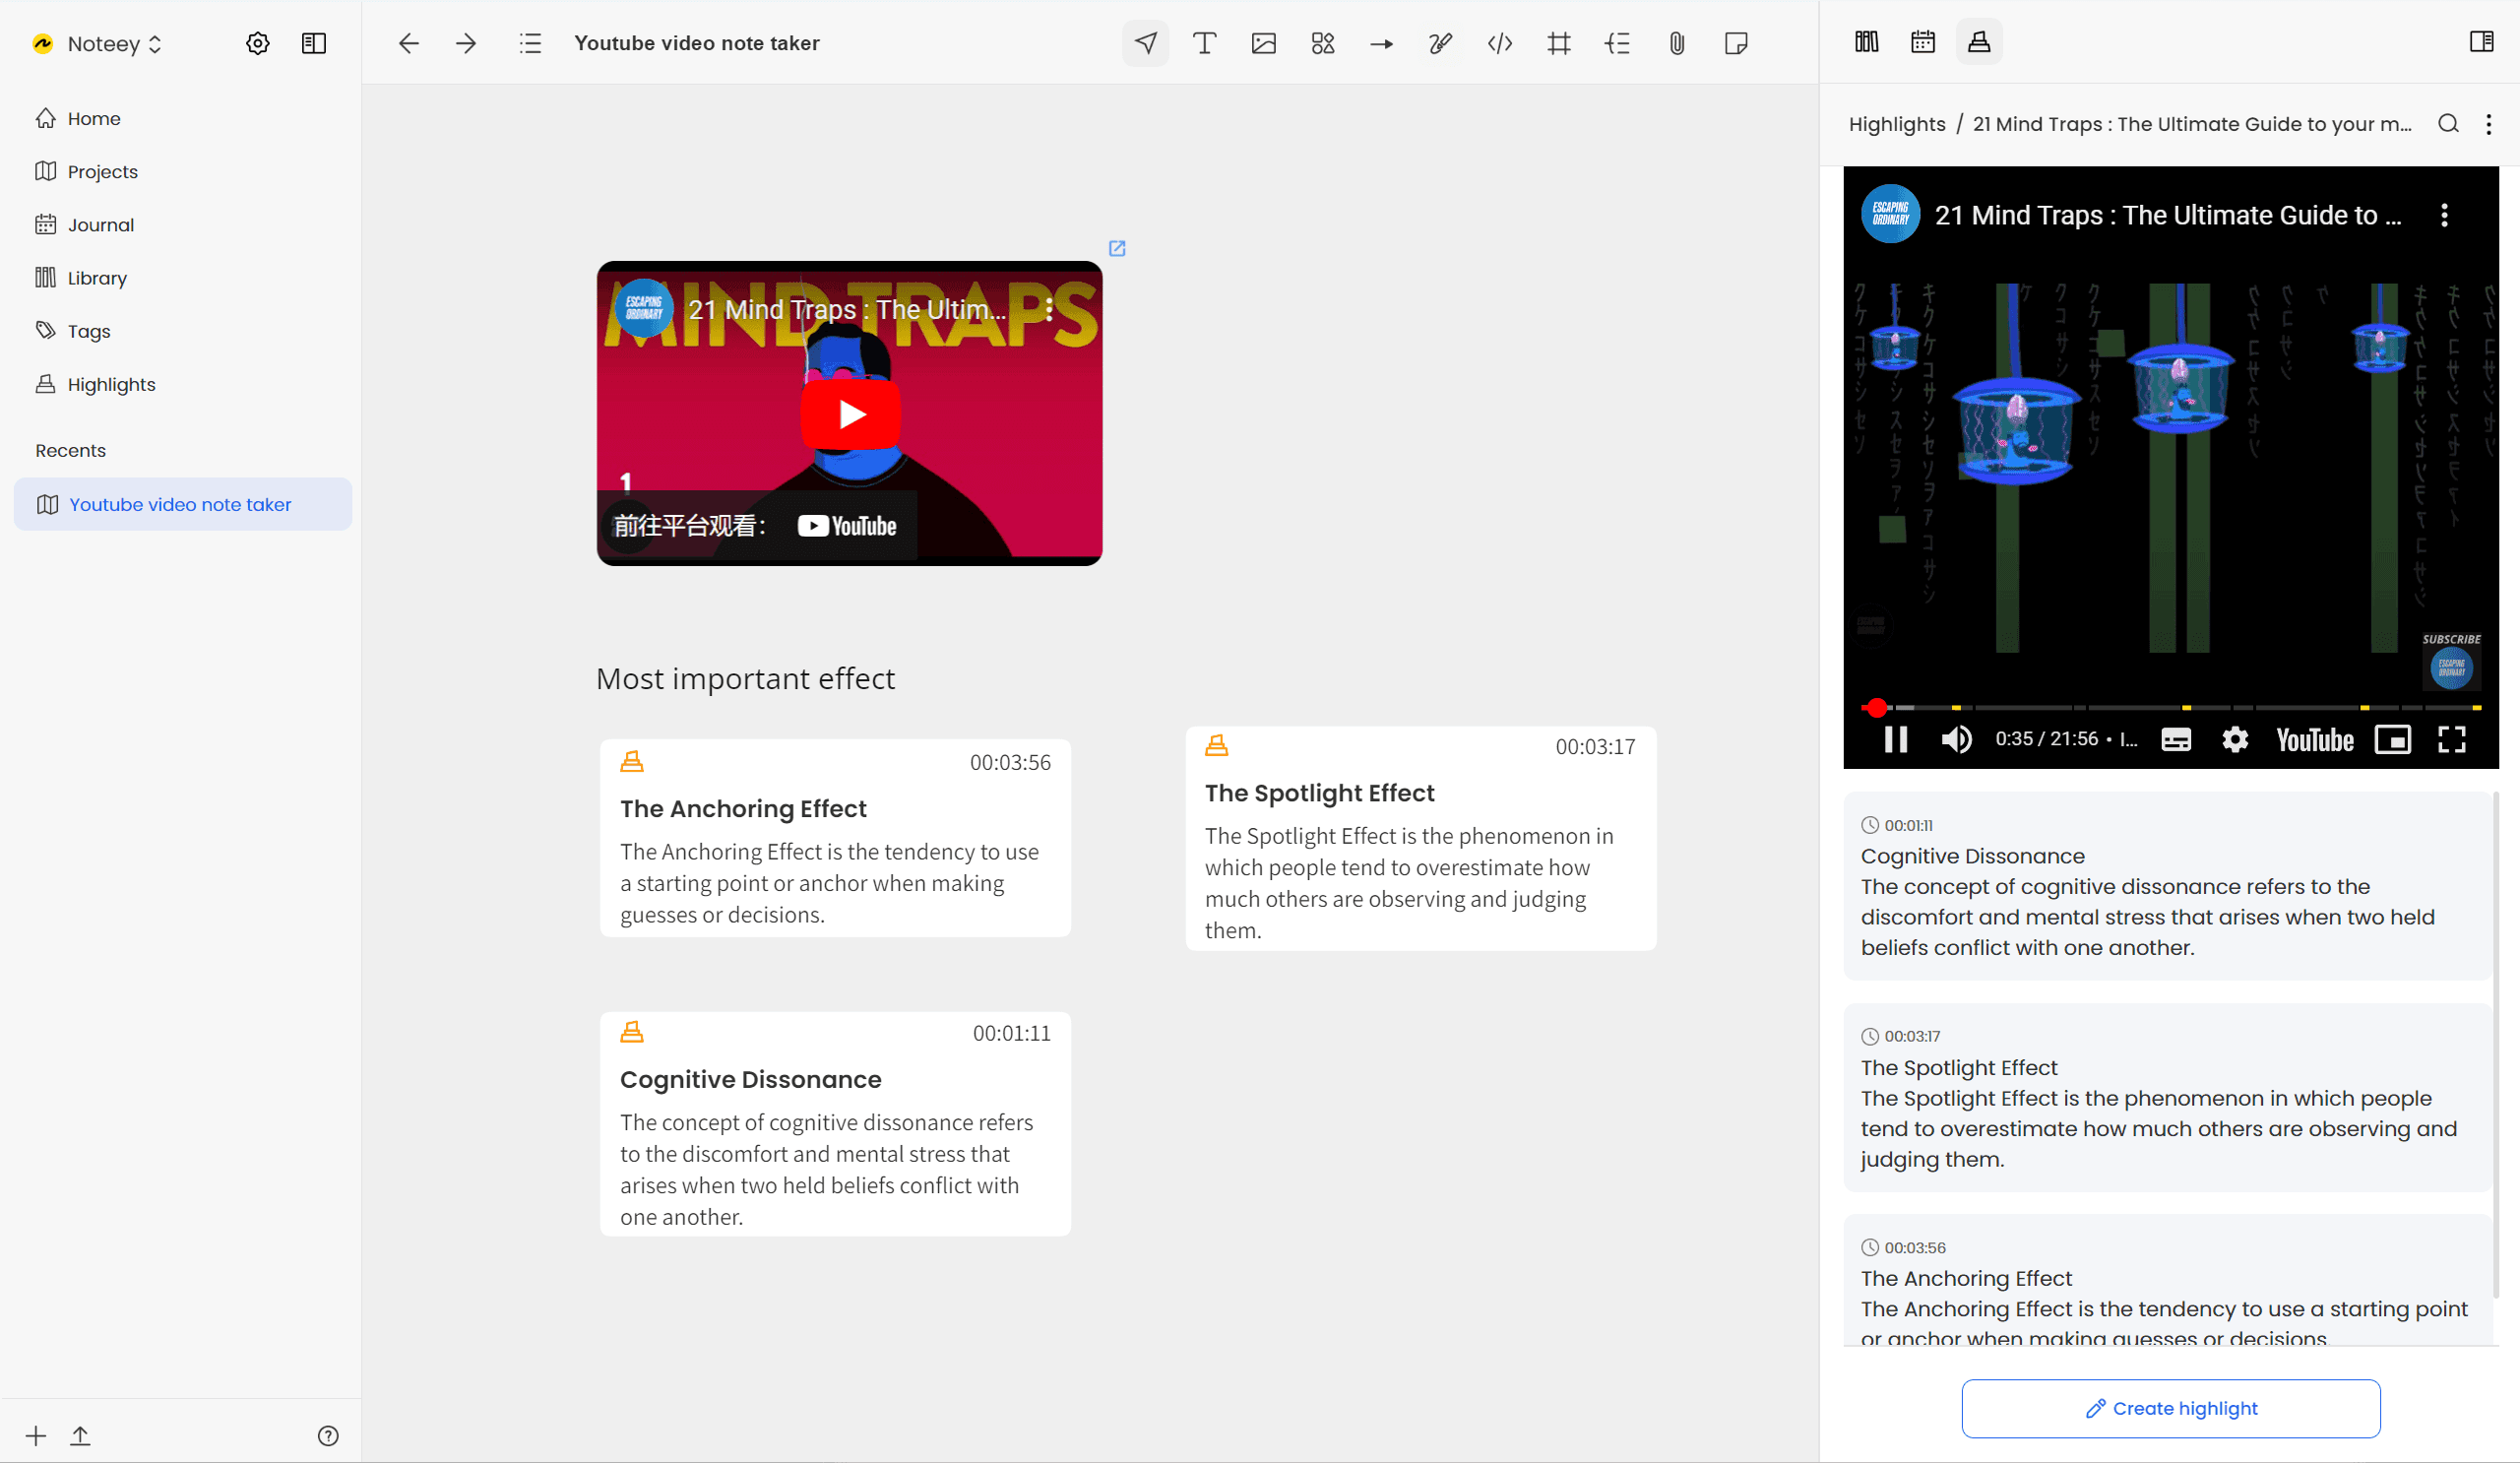Select the Image insert tool
This screenshot has height=1463, width=2520.
click(x=1263, y=43)
